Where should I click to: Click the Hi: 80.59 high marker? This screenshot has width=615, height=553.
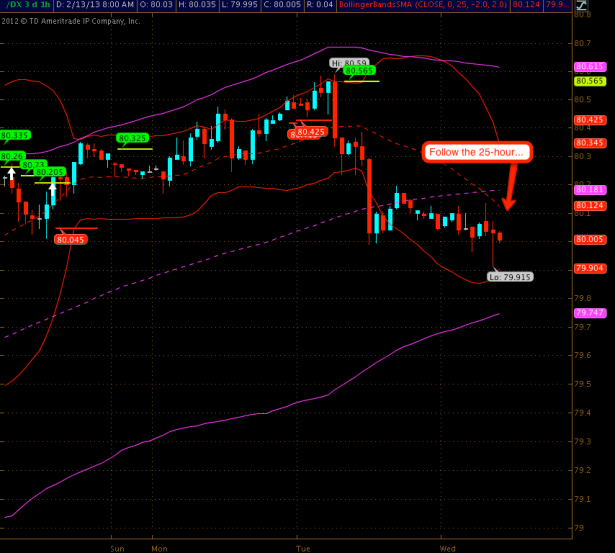point(343,62)
